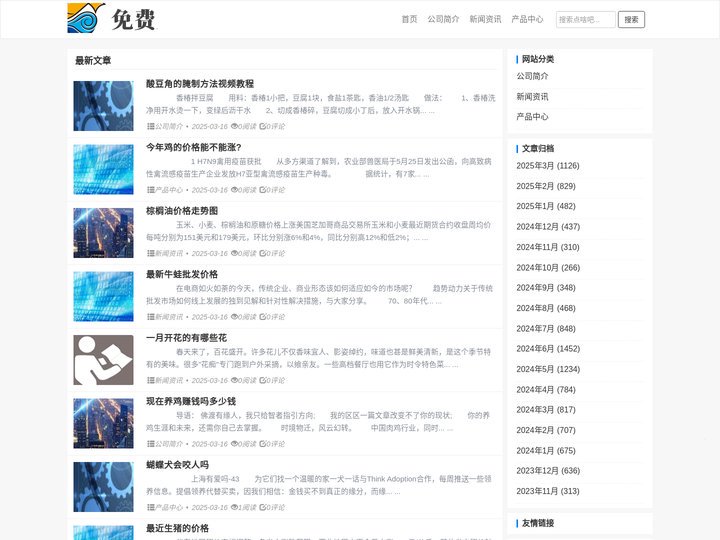
Task: Click 公司简介 category tag under 酸豆角 article
Action: [x=169, y=126]
